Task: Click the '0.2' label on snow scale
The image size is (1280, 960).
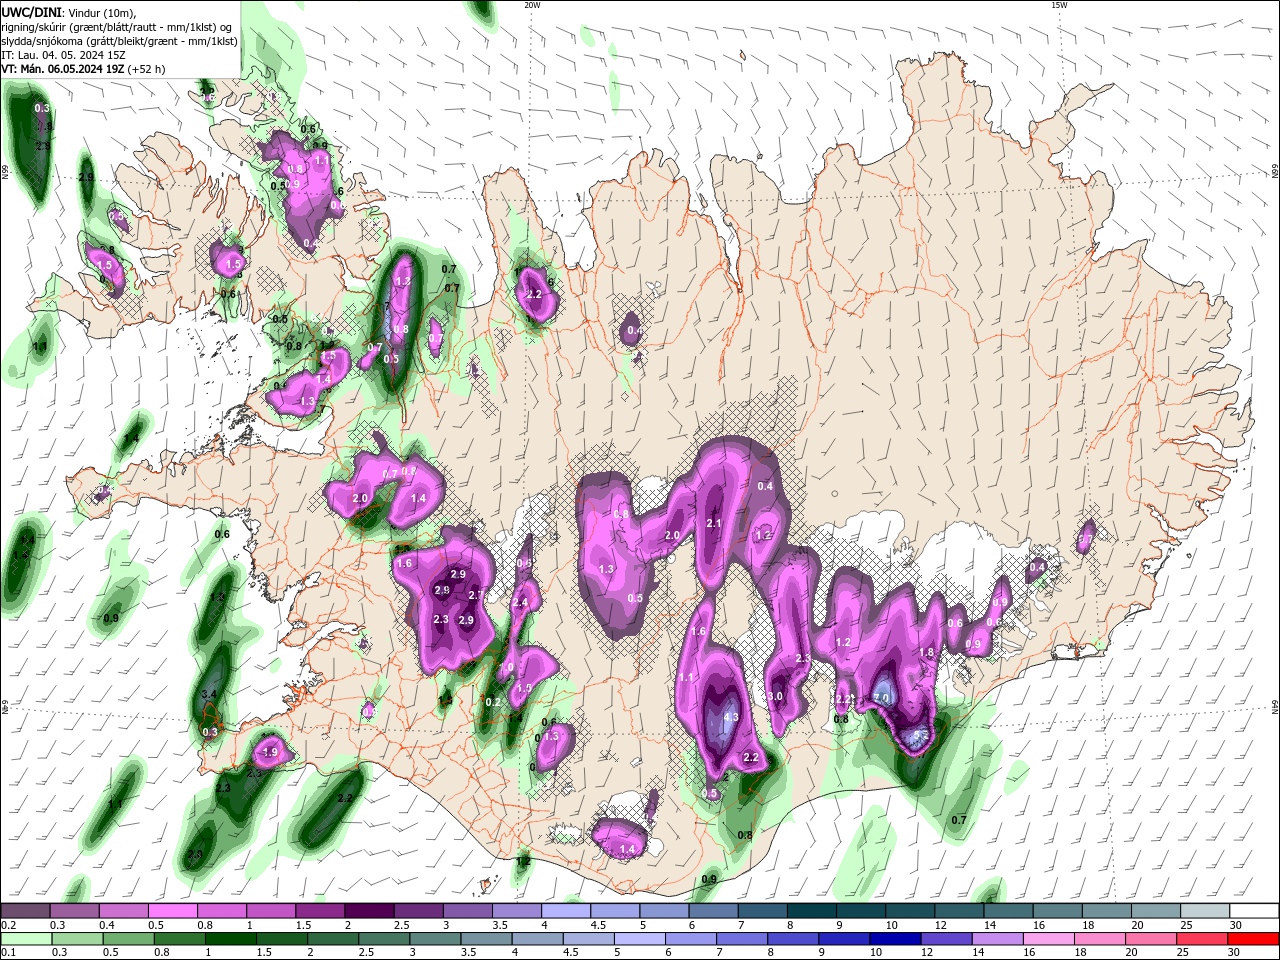Action: (7, 925)
